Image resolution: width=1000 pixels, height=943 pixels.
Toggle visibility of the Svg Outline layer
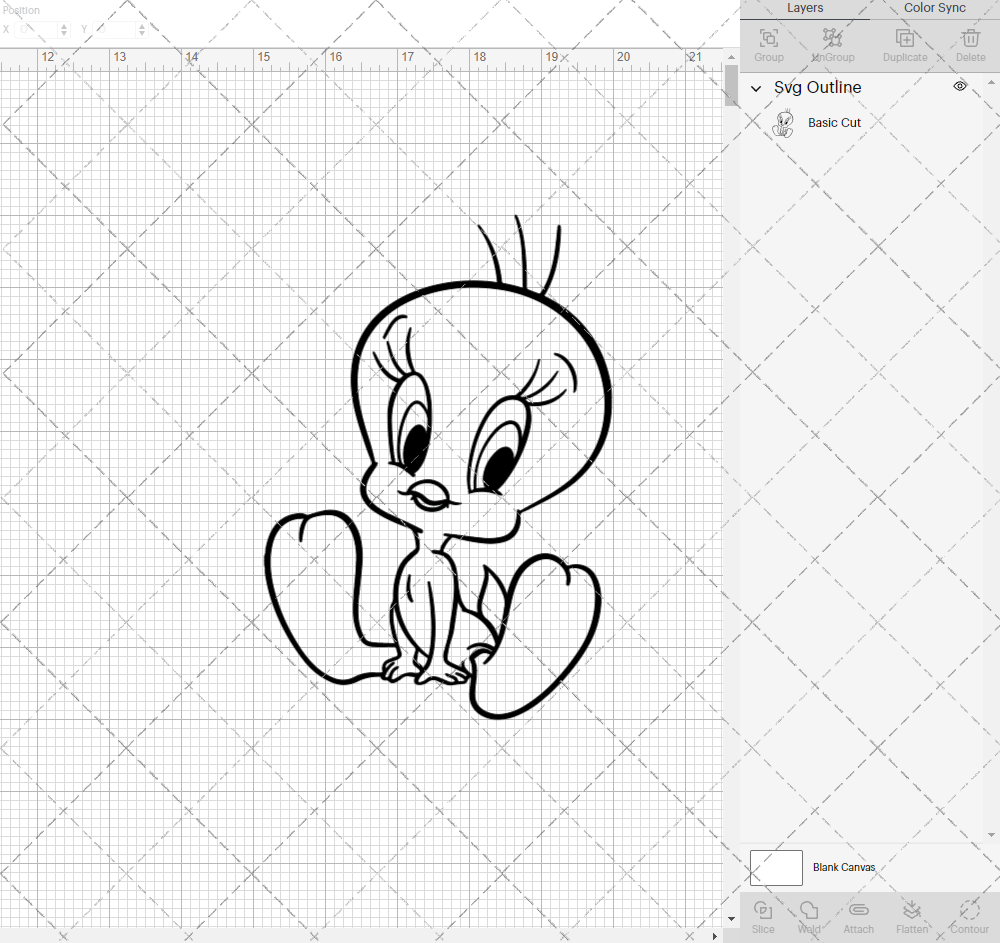tap(959, 86)
